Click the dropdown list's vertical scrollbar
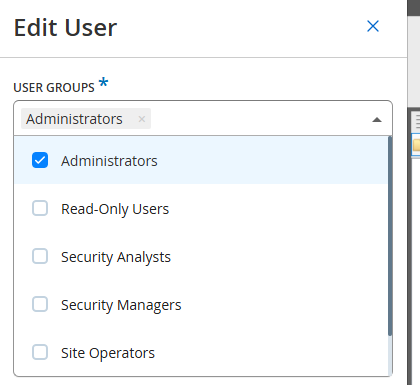Viewport: 420px width, 385px height. click(390, 236)
